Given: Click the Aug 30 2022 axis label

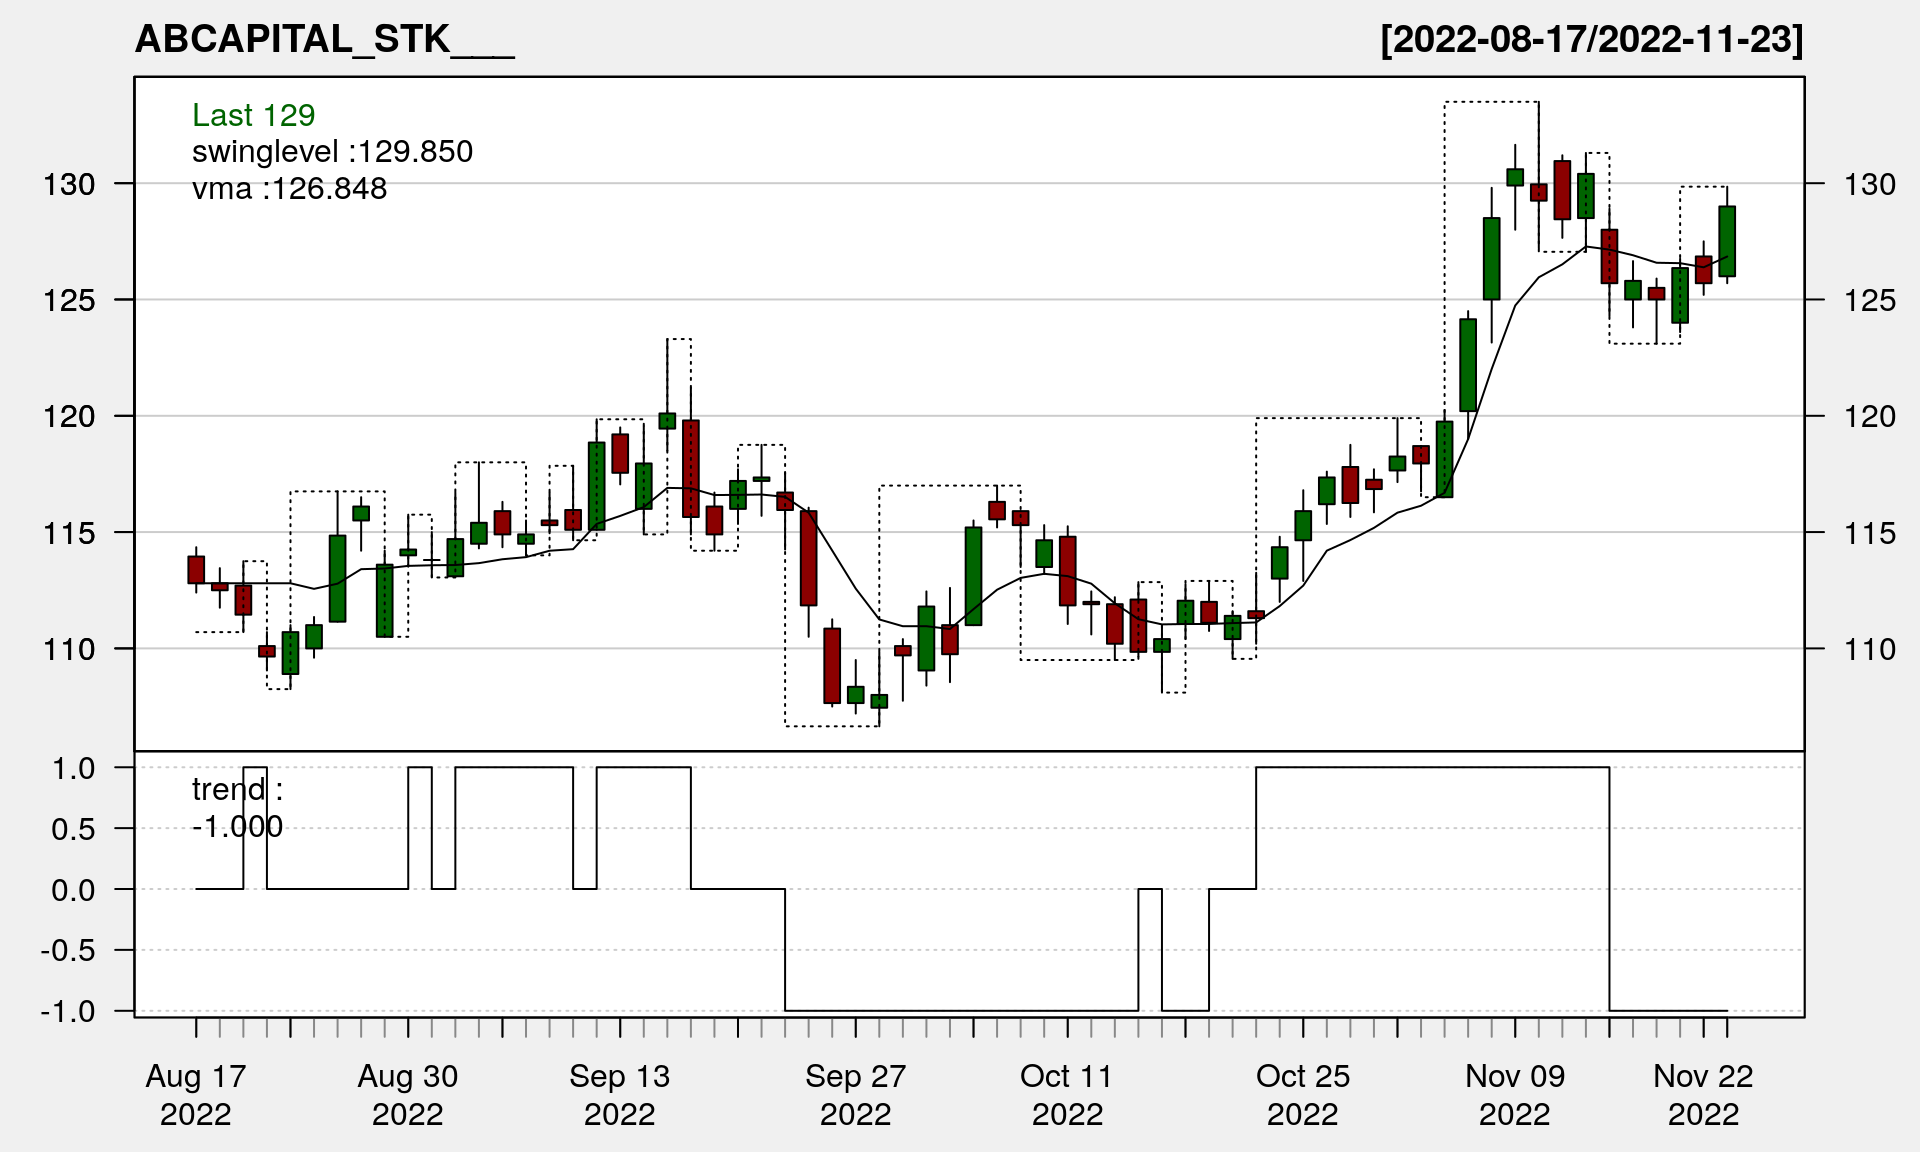Looking at the screenshot, I should click(408, 1095).
